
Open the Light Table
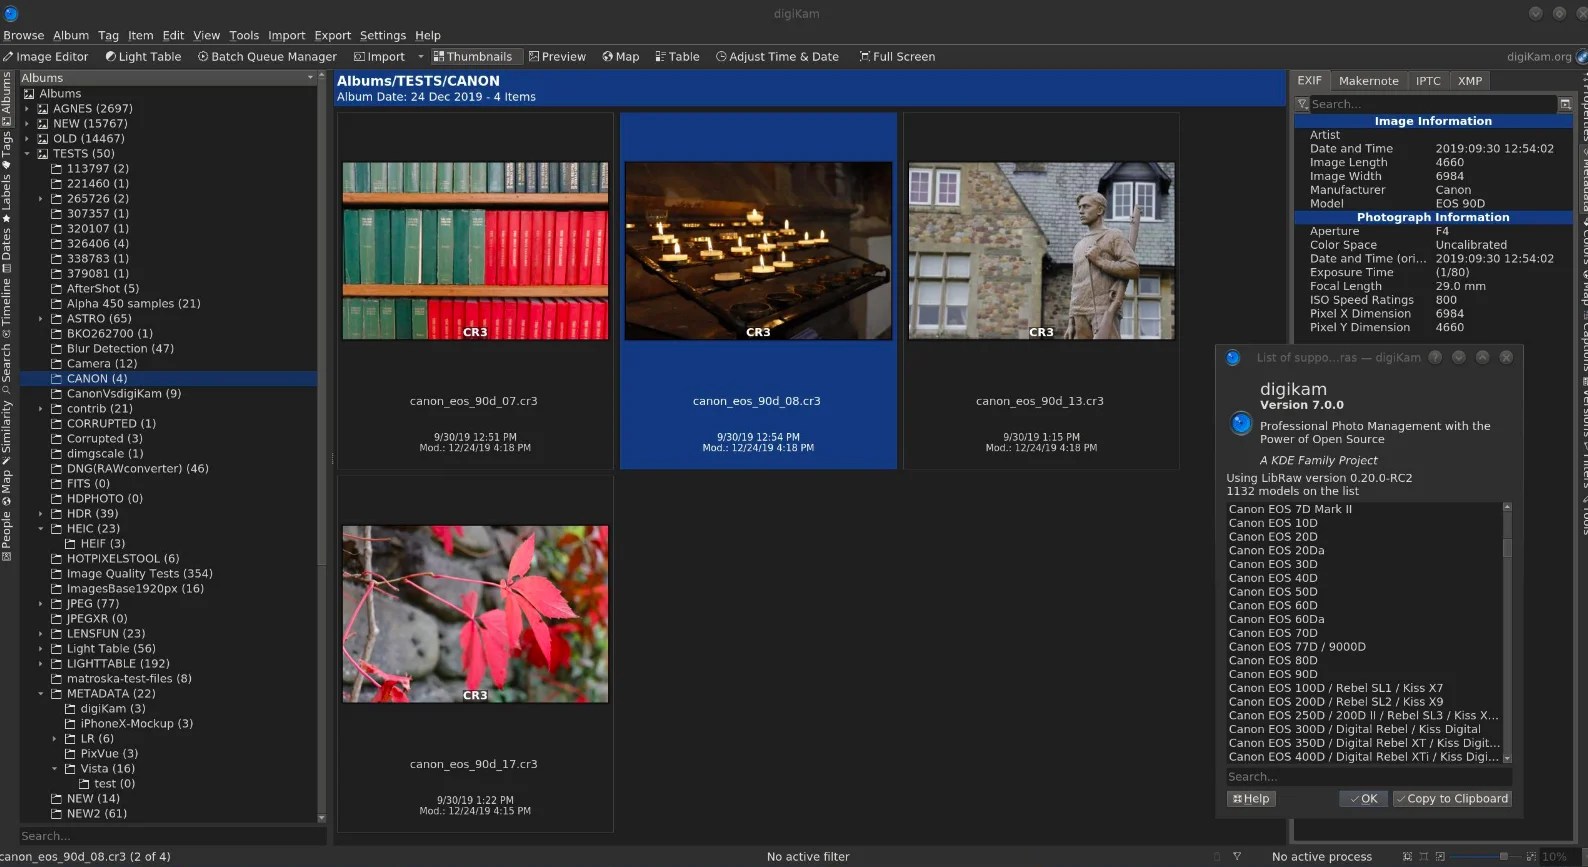click(x=144, y=57)
